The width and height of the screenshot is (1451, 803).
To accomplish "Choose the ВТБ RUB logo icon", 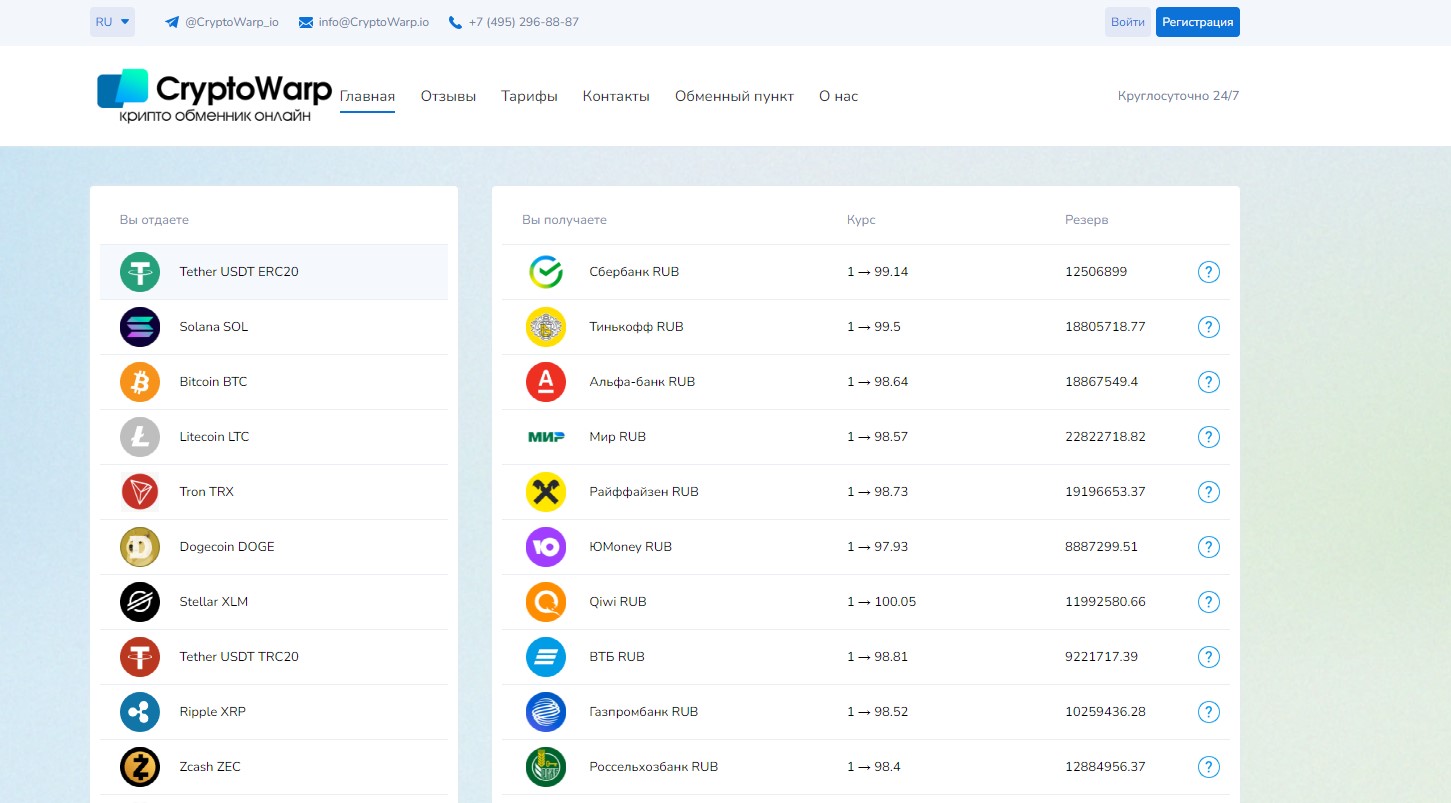I will [x=546, y=657].
